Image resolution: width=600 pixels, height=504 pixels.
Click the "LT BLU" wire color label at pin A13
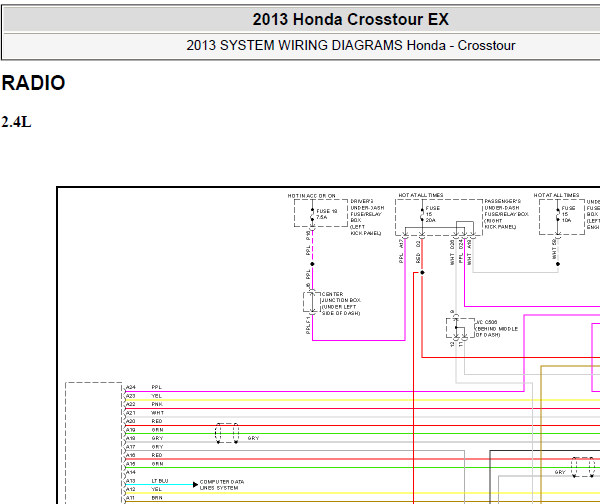(160, 481)
